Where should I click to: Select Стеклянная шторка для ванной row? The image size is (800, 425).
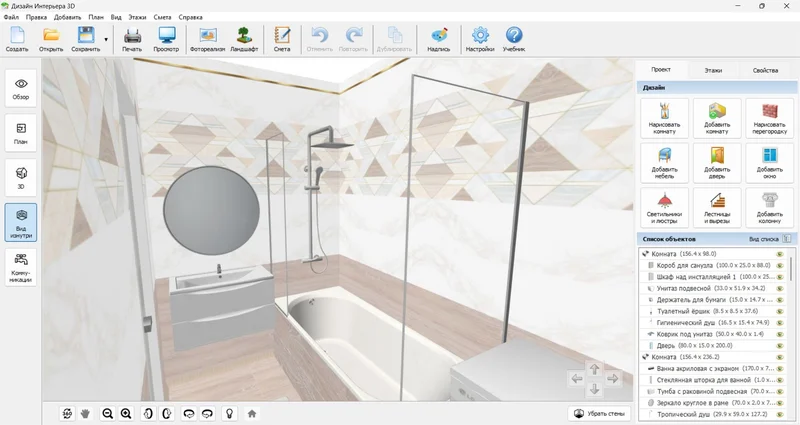(x=712, y=380)
